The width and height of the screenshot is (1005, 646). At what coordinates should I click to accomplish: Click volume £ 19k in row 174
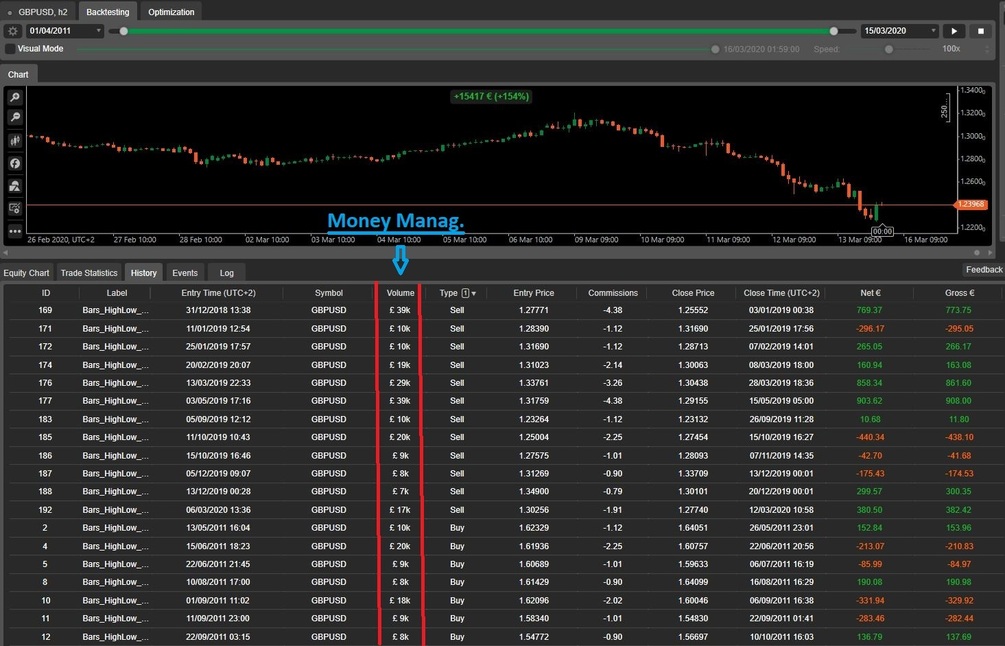[x=400, y=365]
